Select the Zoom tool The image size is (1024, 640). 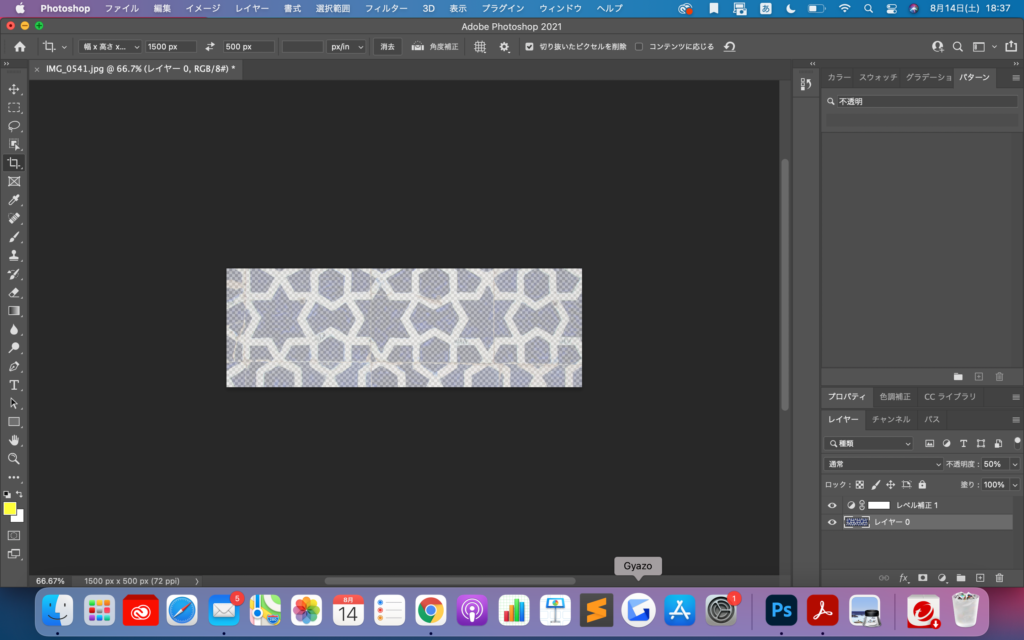(x=14, y=458)
